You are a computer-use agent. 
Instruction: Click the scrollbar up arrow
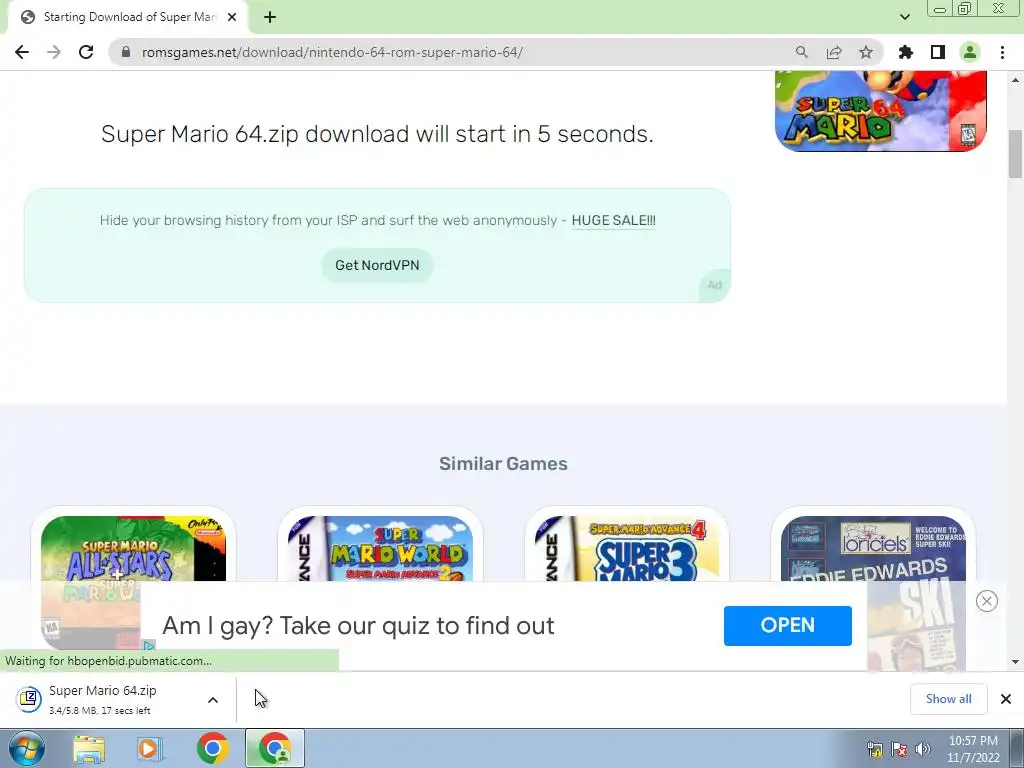click(x=1015, y=80)
